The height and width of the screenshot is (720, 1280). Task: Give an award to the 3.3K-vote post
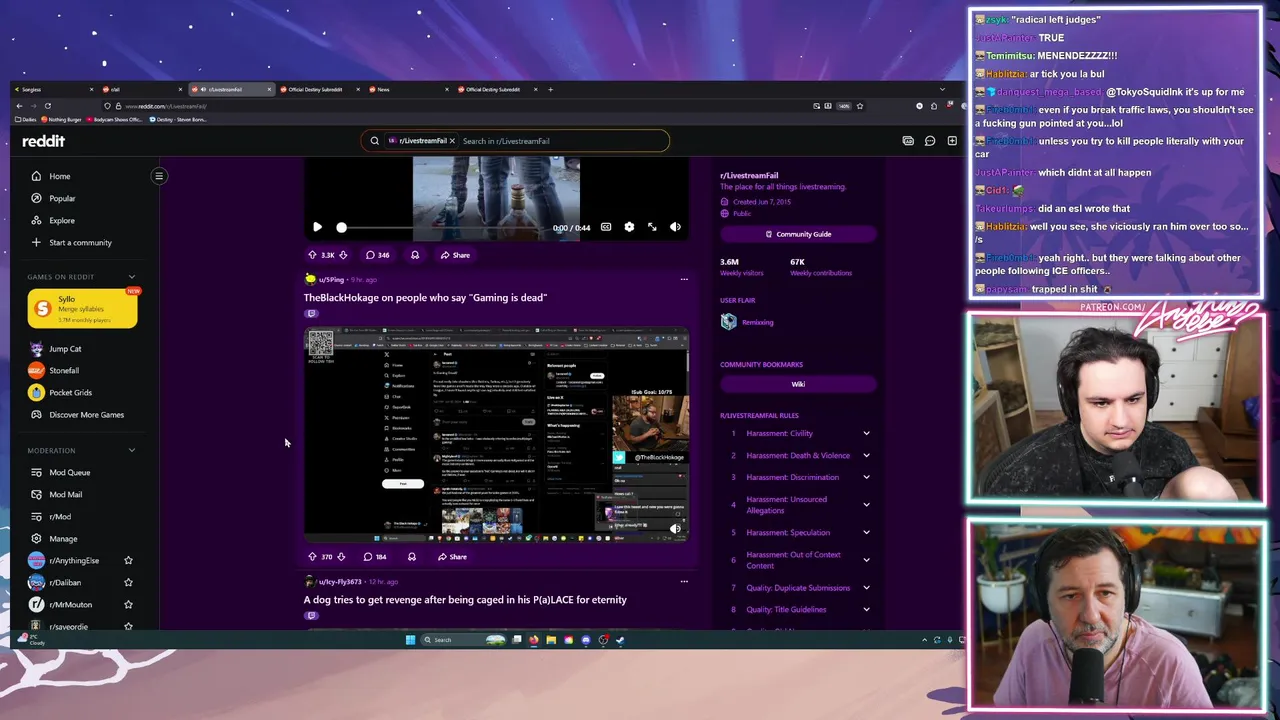coord(415,255)
